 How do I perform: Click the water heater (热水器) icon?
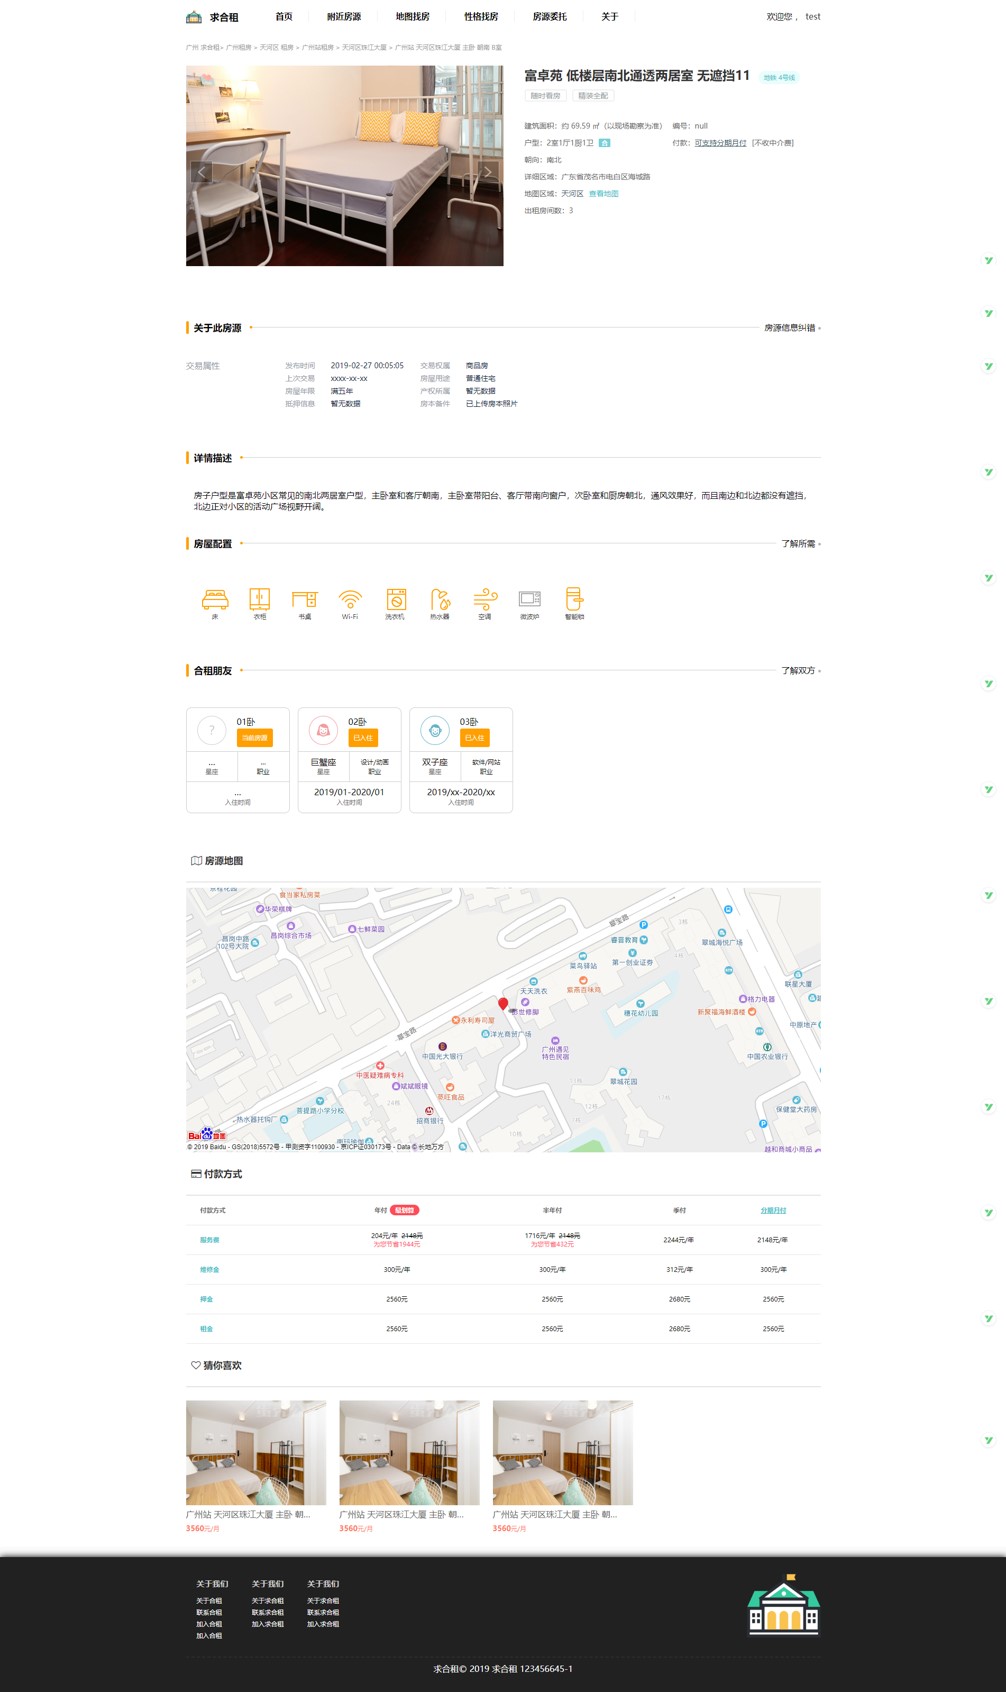click(440, 599)
